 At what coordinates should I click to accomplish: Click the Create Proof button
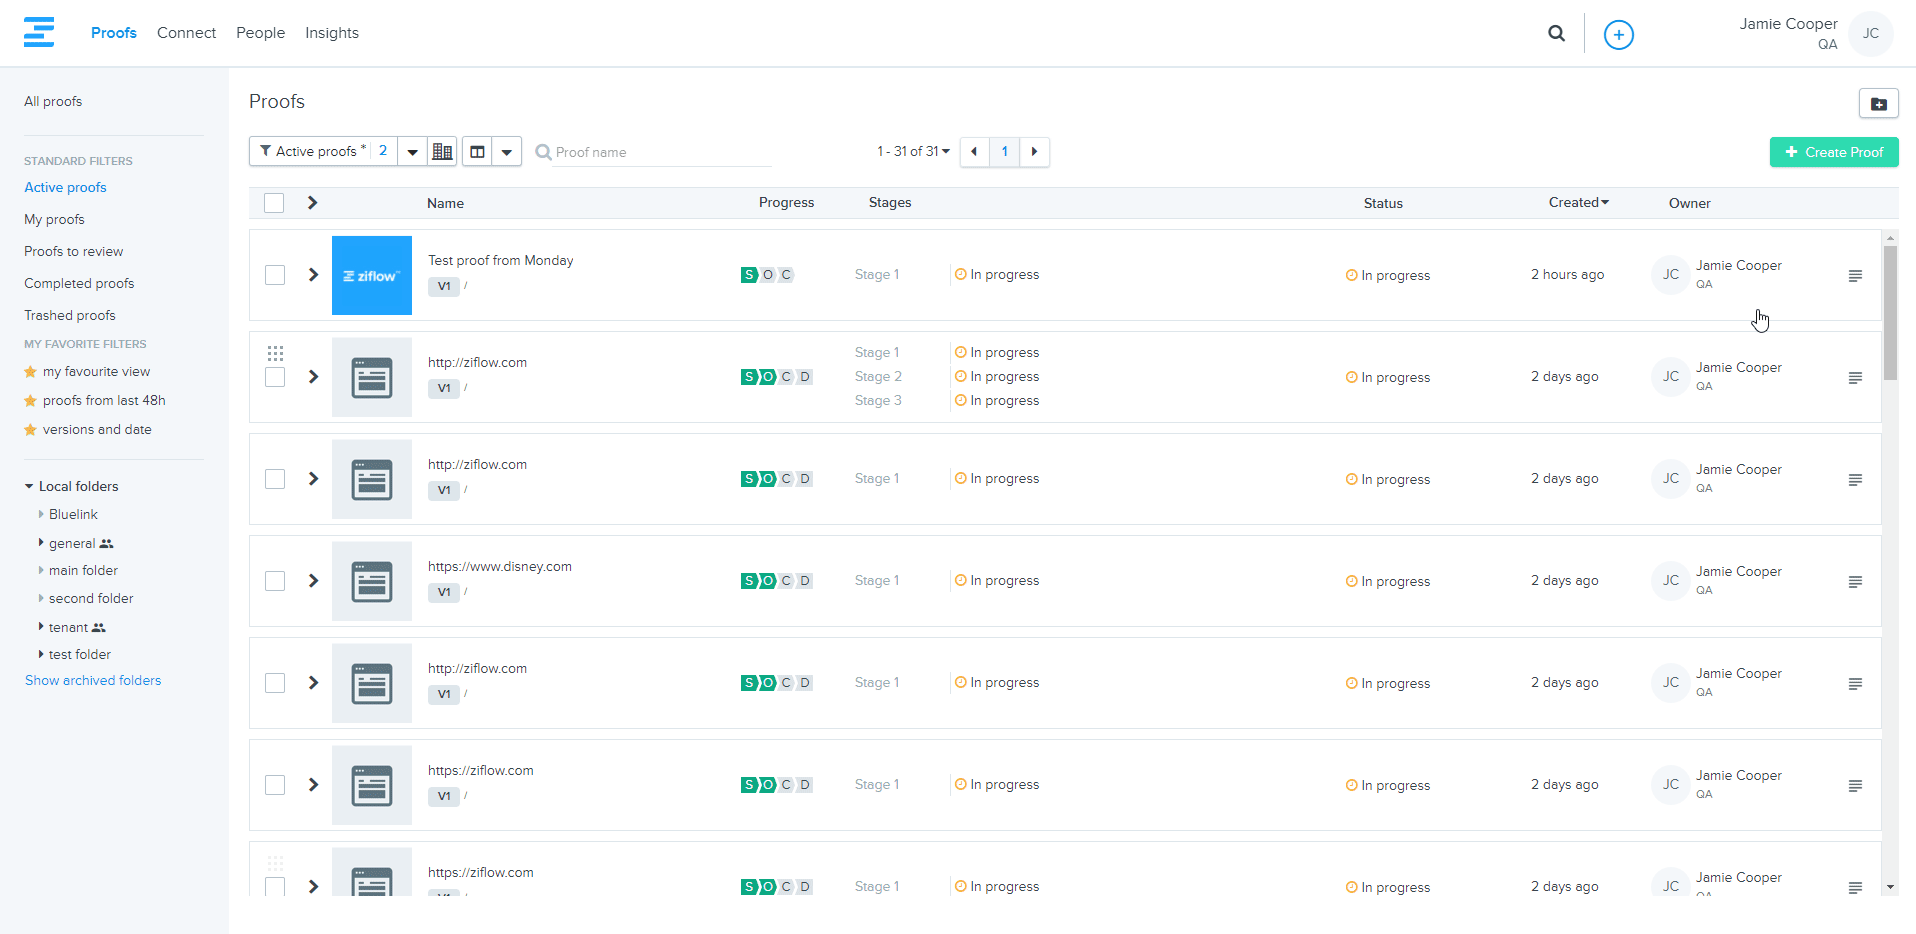pyautogui.click(x=1833, y=152)
